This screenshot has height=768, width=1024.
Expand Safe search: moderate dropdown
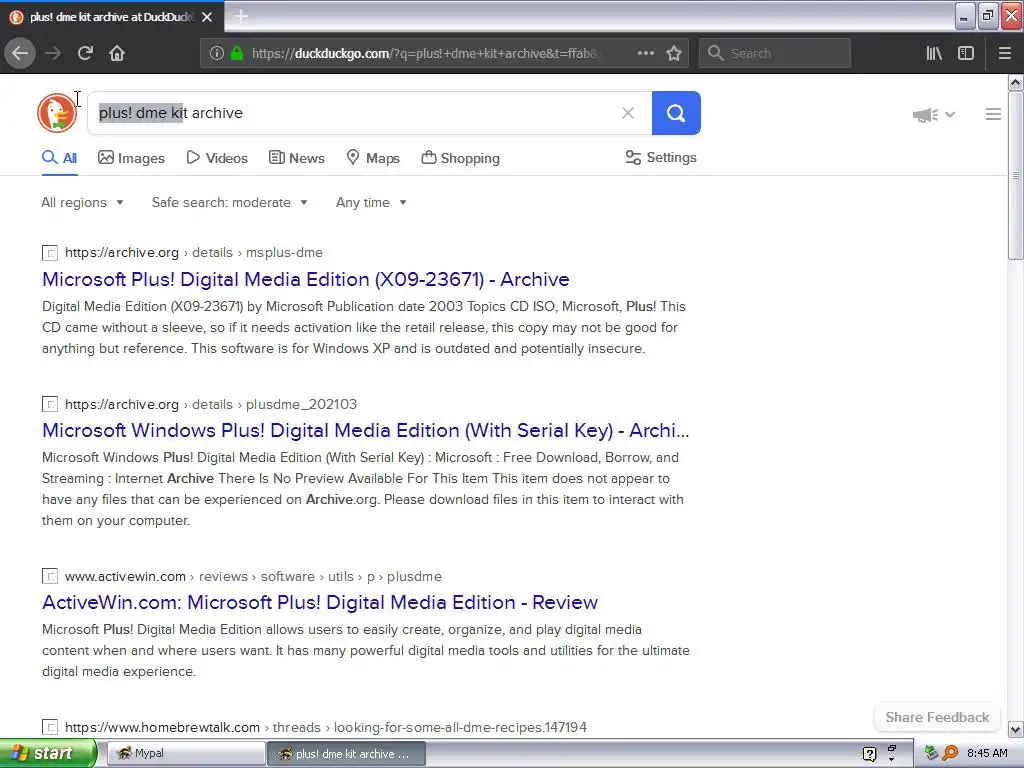230,202
